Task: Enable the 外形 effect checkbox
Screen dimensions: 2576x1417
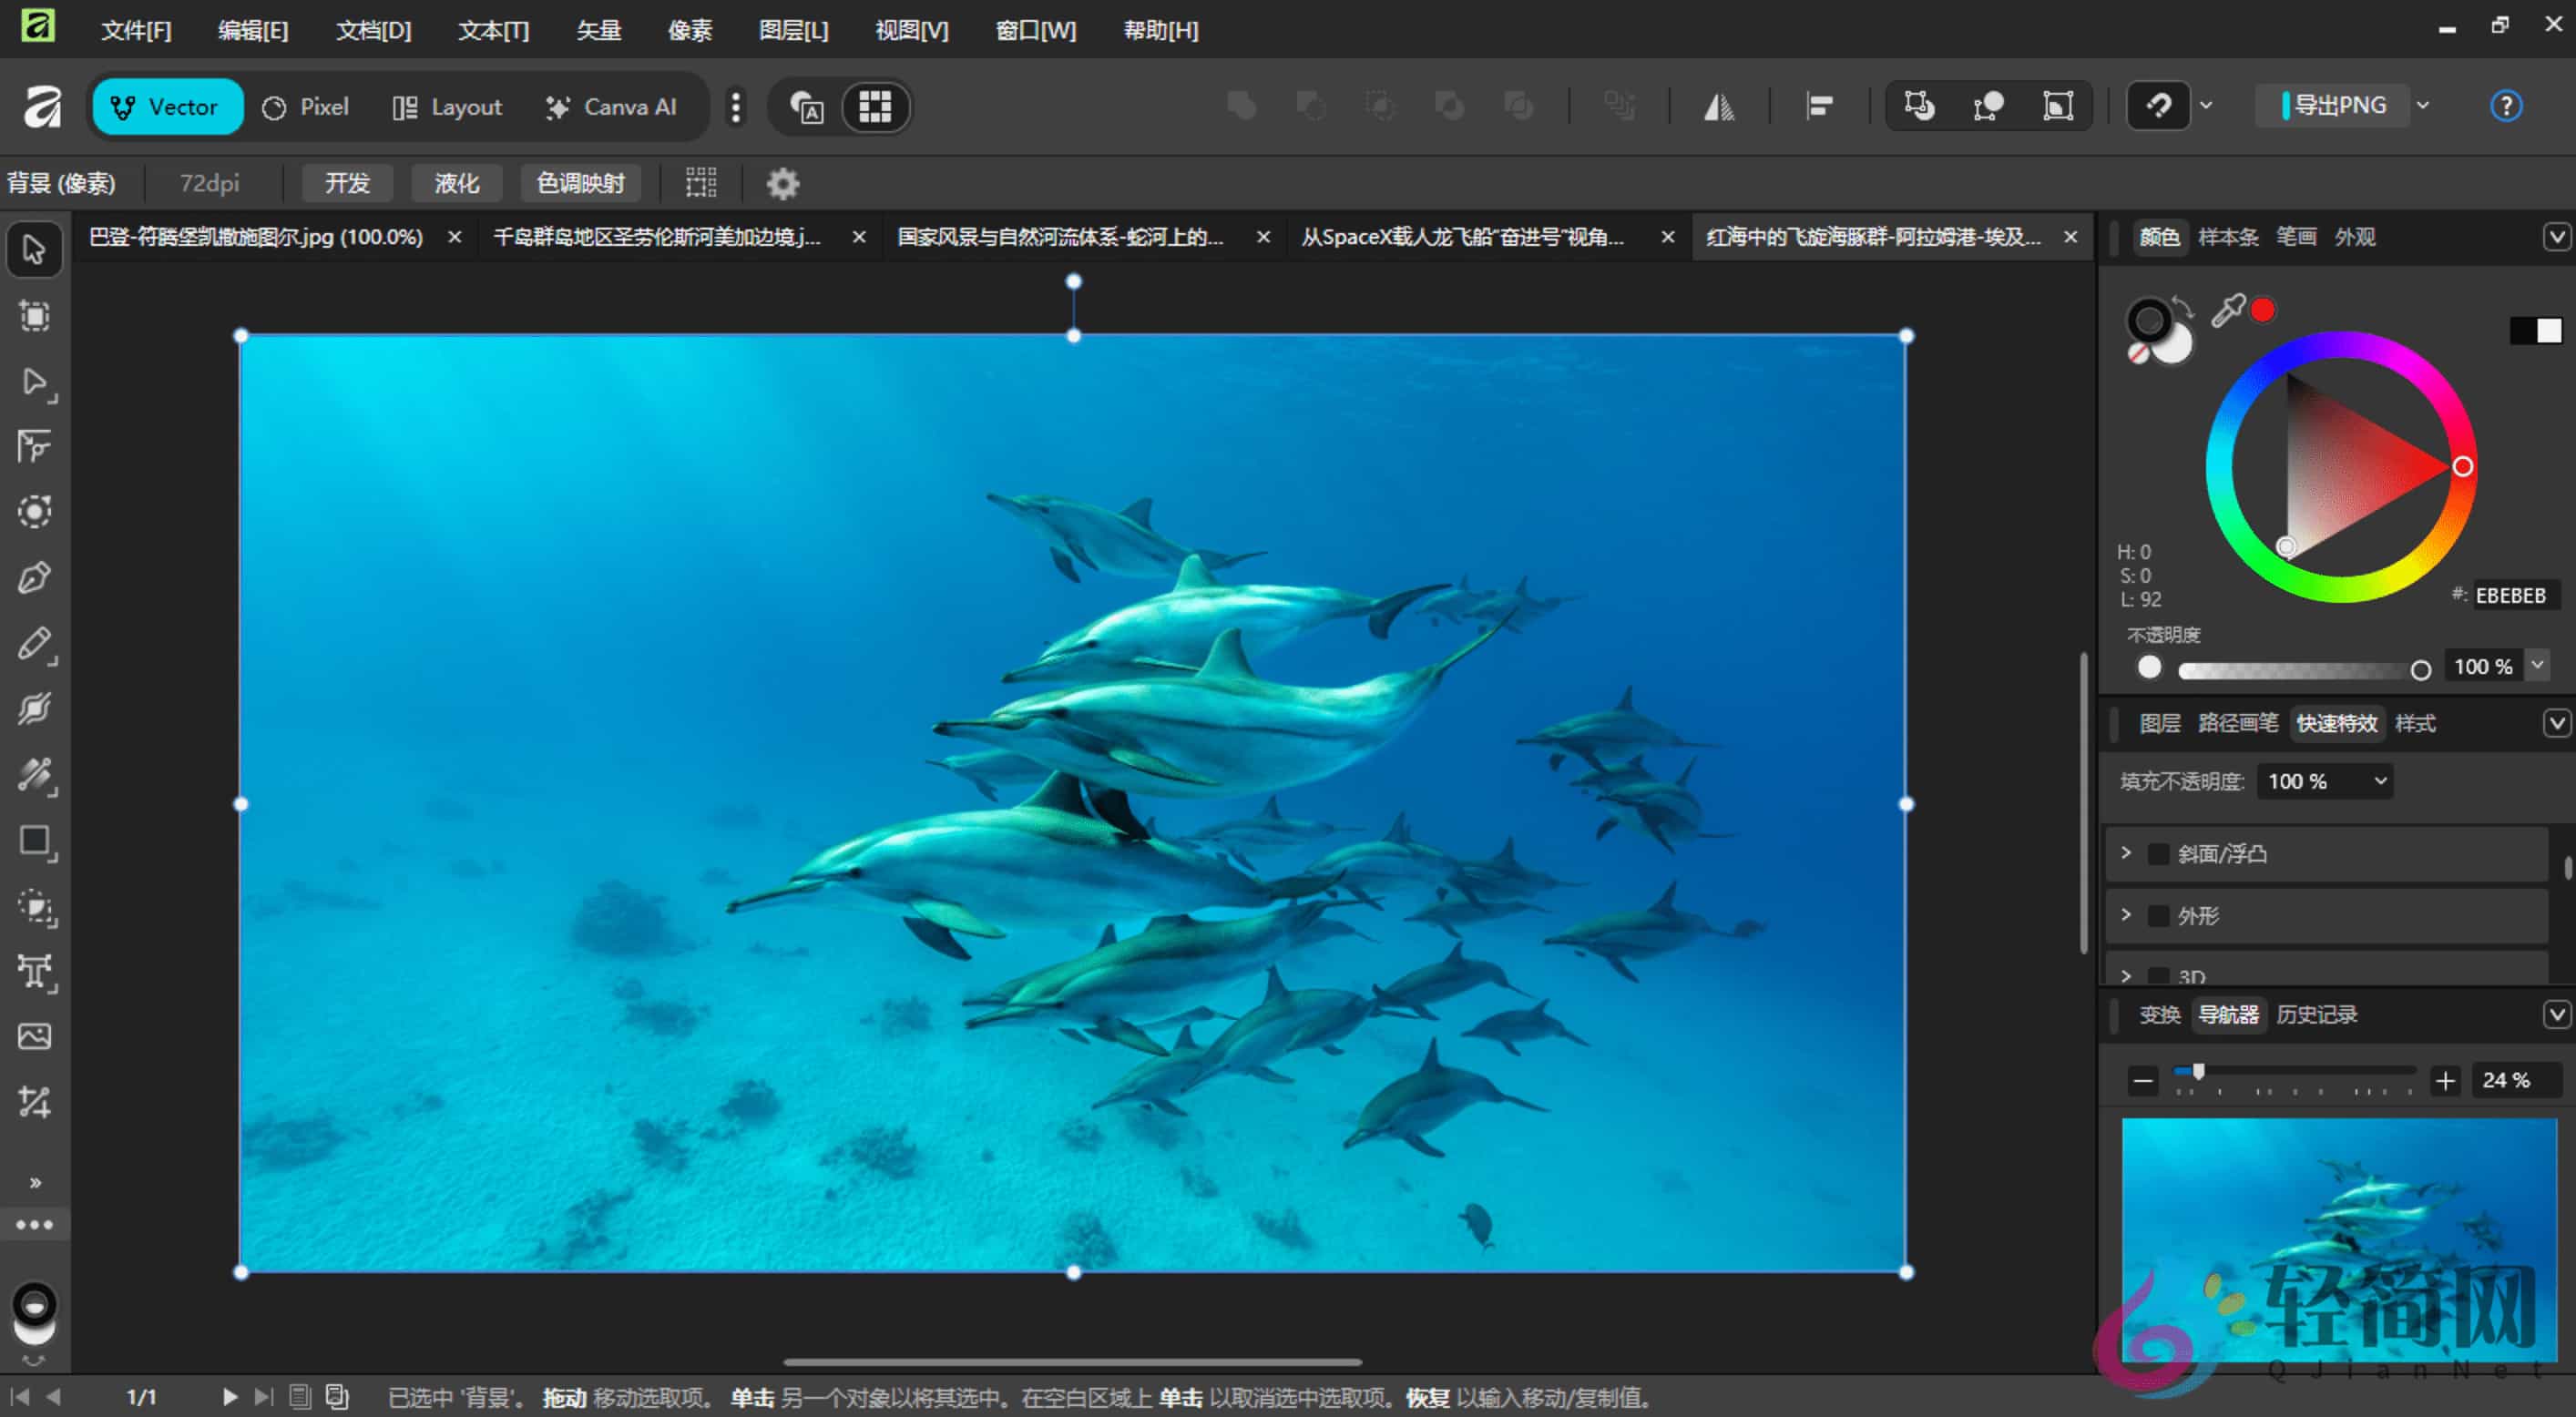Action: (2158, 916)
